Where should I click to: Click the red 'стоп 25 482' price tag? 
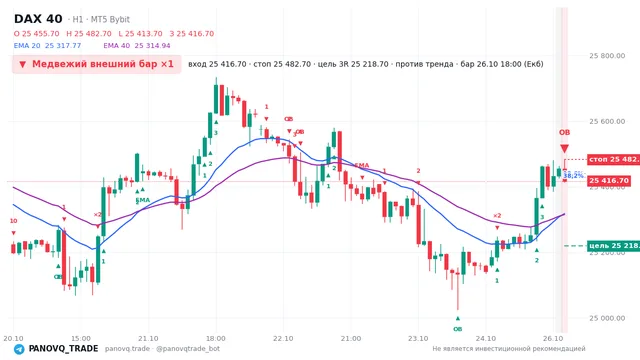pos(613,160)
